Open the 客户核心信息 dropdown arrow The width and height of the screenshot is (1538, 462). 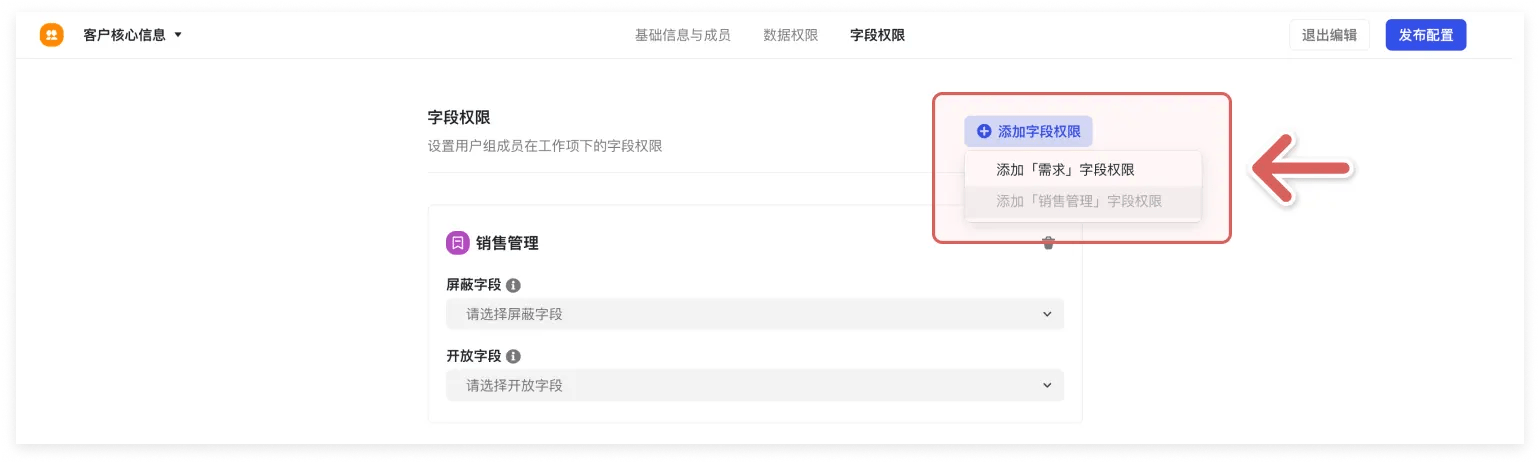pos(178,35)
